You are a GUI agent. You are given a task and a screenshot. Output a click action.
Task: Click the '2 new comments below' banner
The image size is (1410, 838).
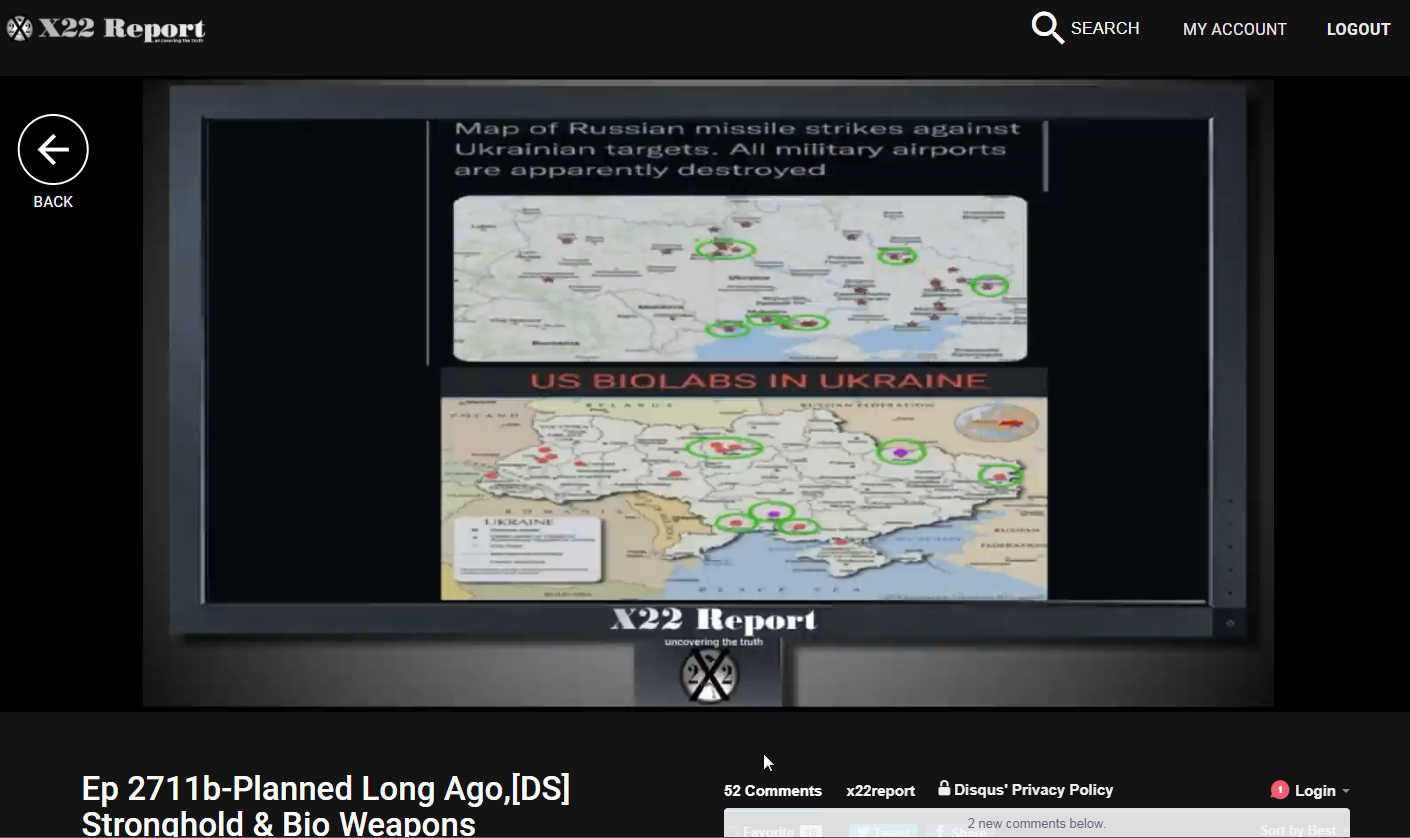[x=1036, y=823]
